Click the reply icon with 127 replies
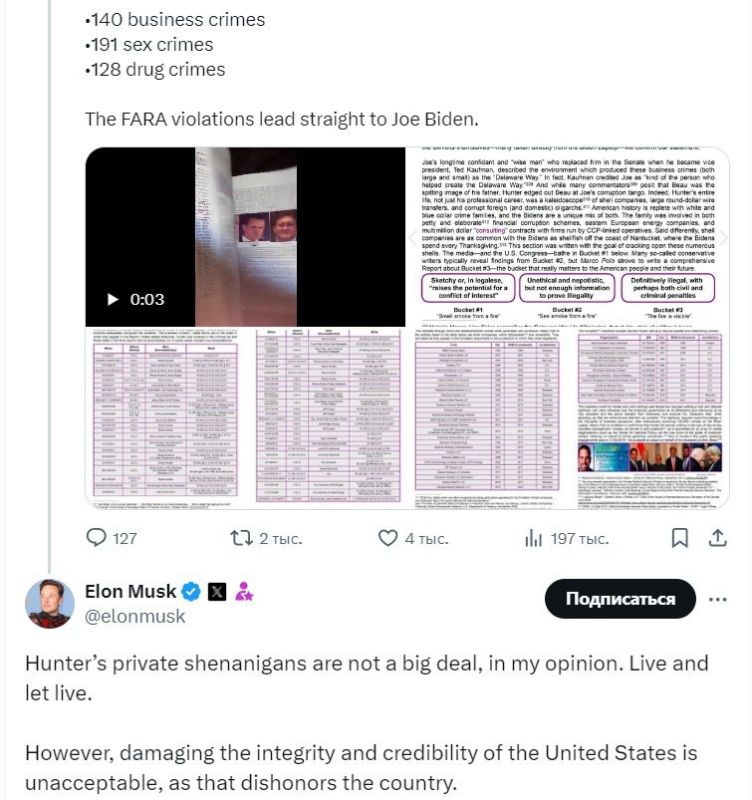The image size is (752, 800). pyautogui.click(x=97, y=538)
